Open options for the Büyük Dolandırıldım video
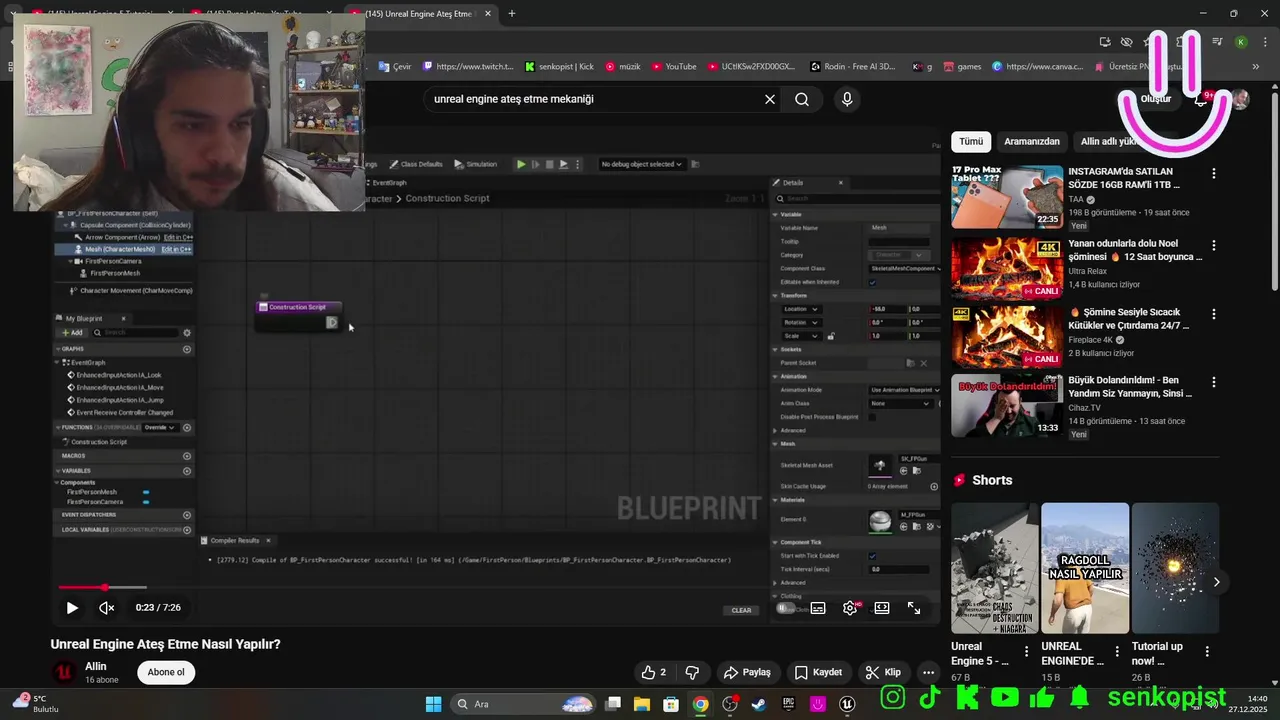This screenshot has height=720, width=1280. coord(1214,382)
